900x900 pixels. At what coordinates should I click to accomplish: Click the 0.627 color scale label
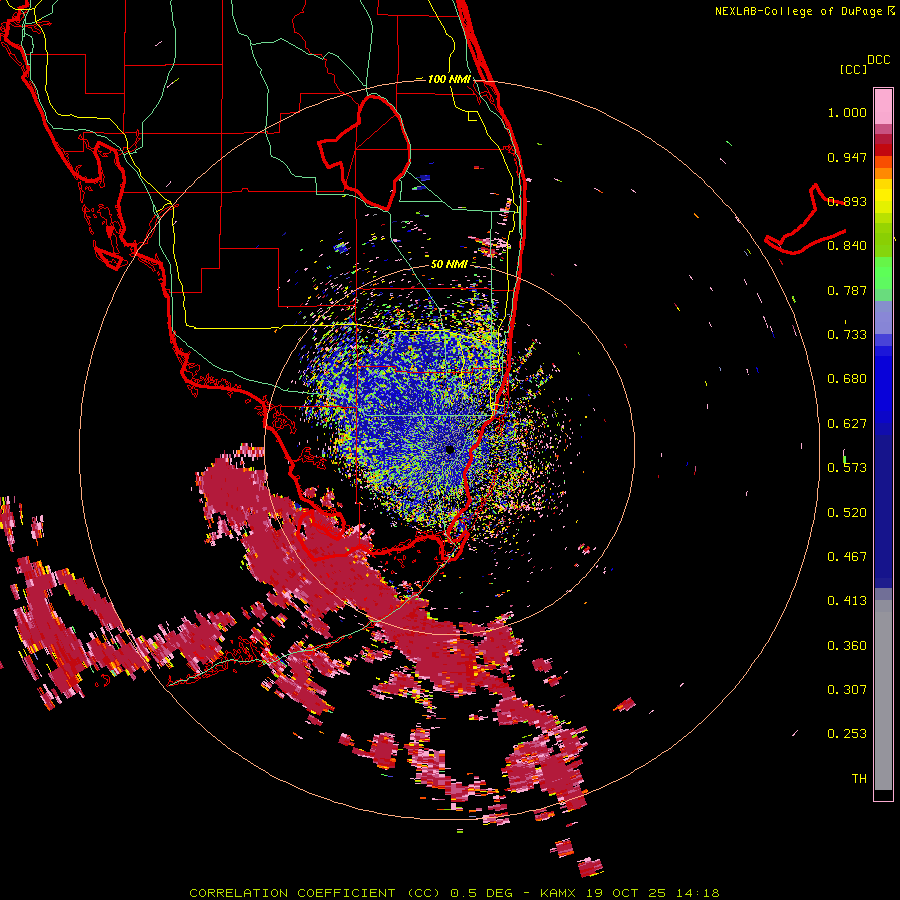[847, 424]
